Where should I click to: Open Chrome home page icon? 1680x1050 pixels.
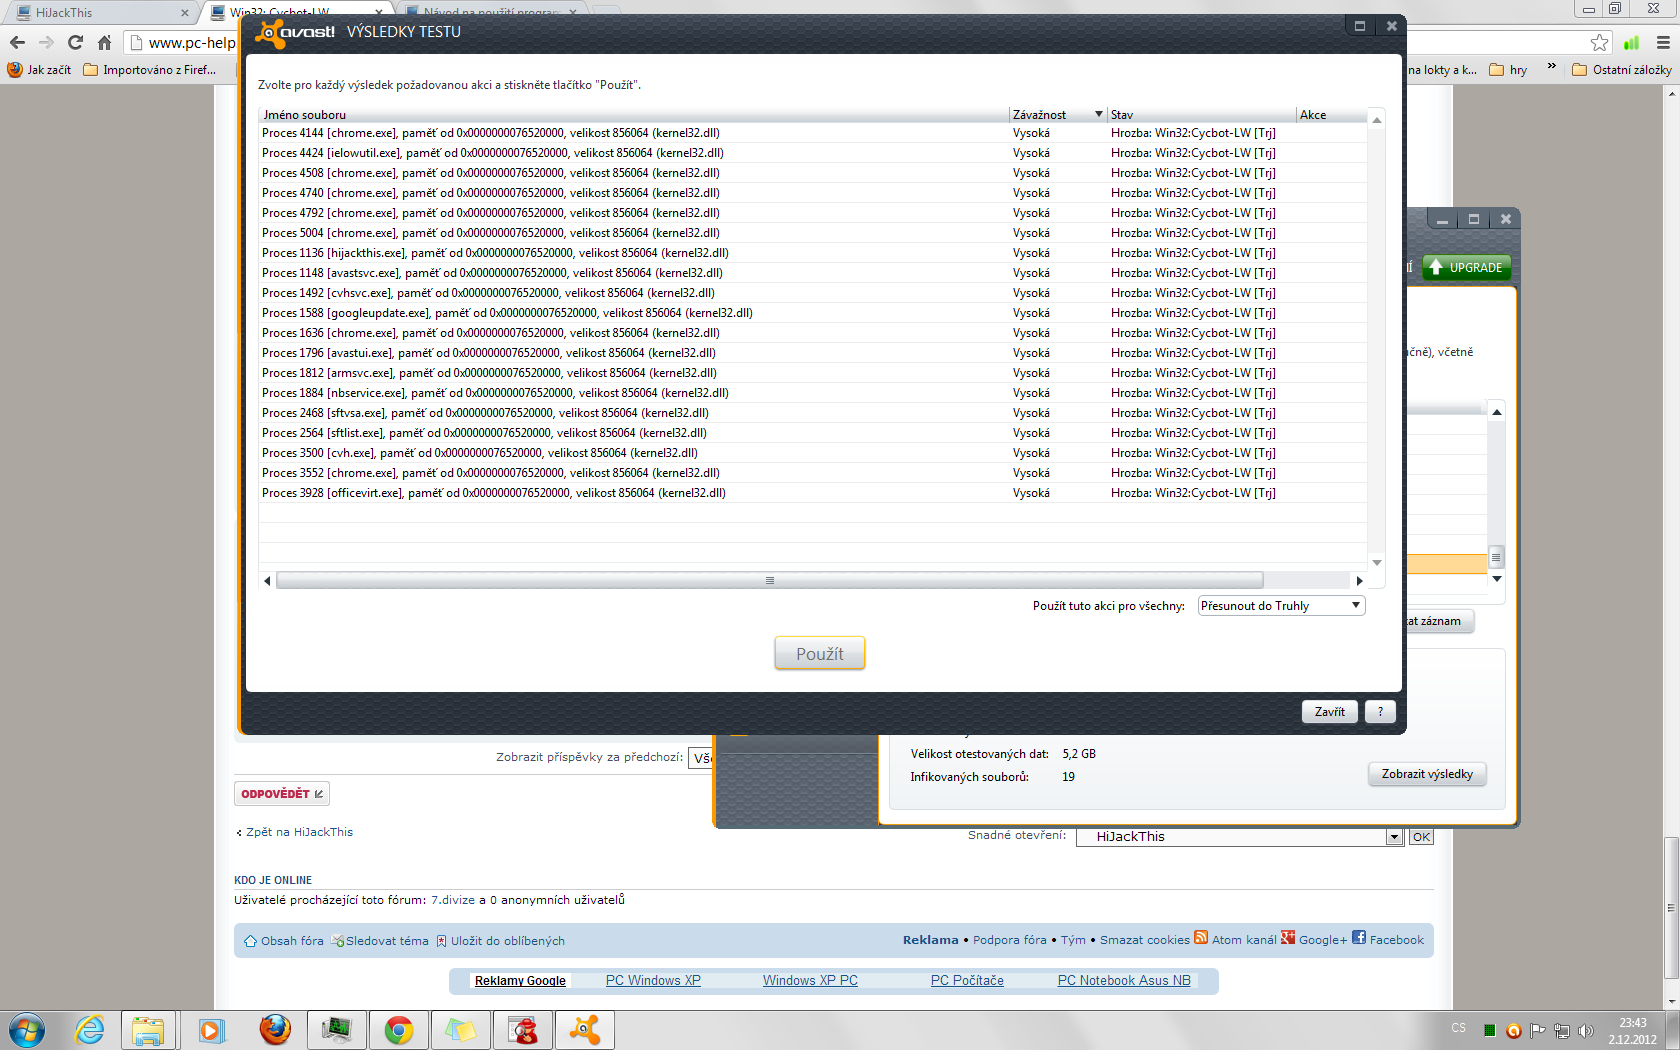pyautogui.click(x=104, y=42)
